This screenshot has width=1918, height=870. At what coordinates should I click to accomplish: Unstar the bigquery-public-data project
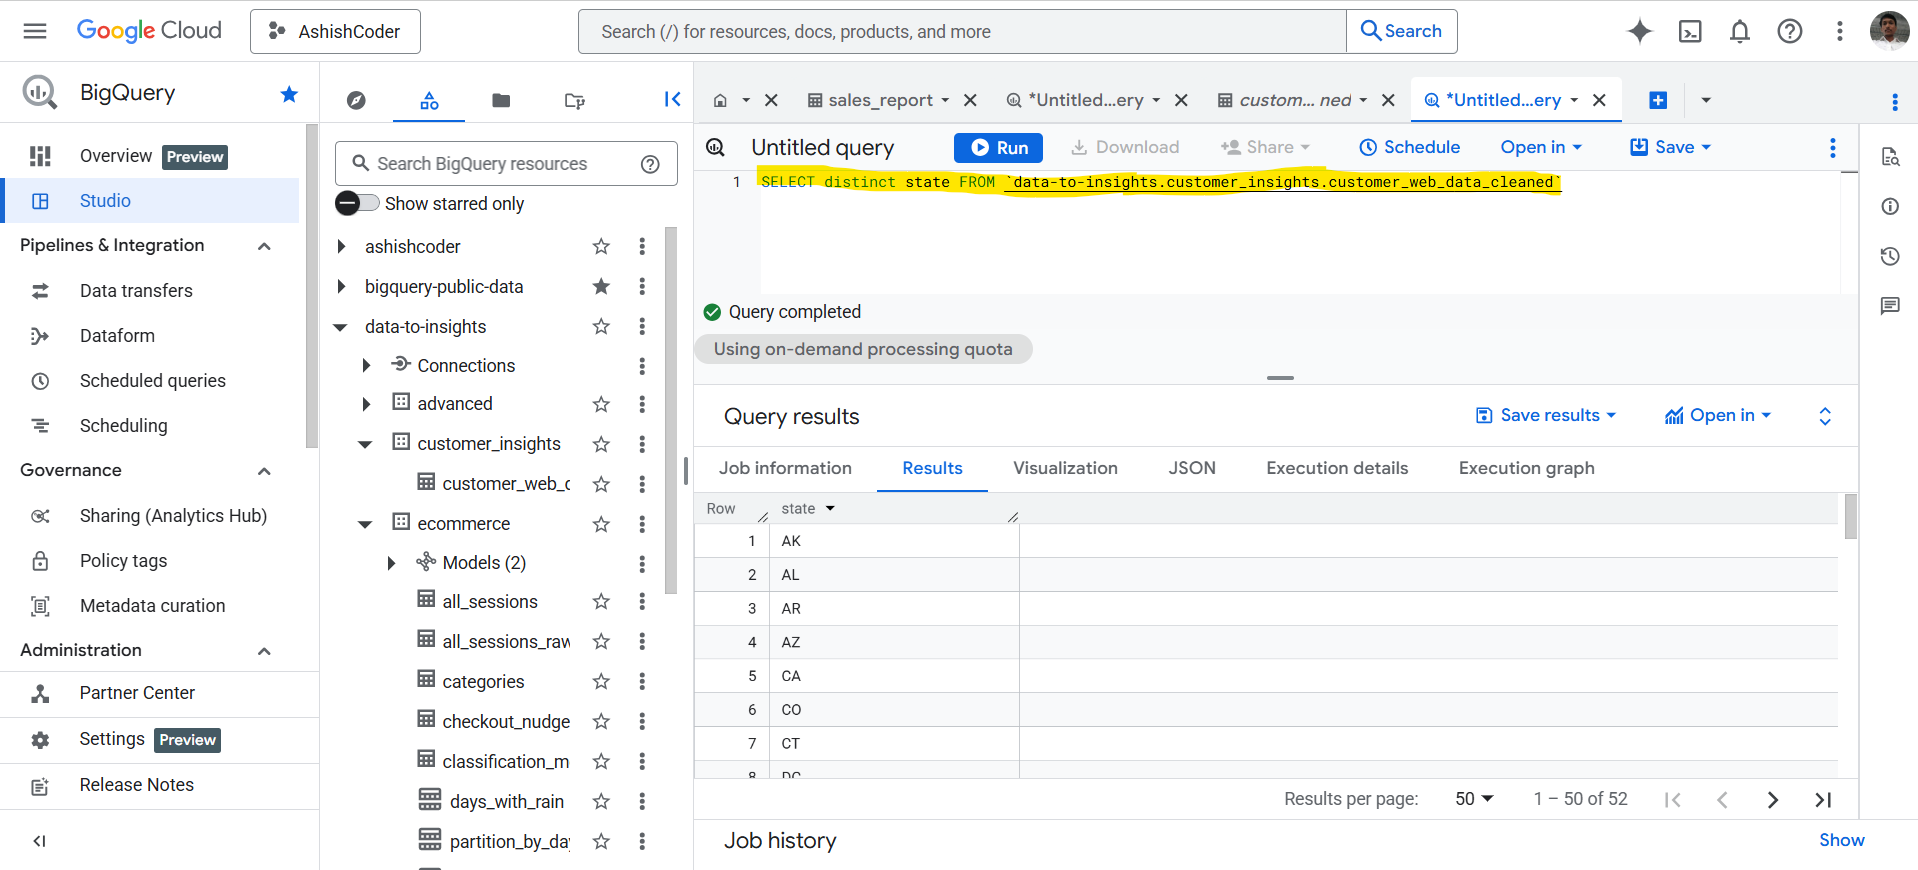601,286
